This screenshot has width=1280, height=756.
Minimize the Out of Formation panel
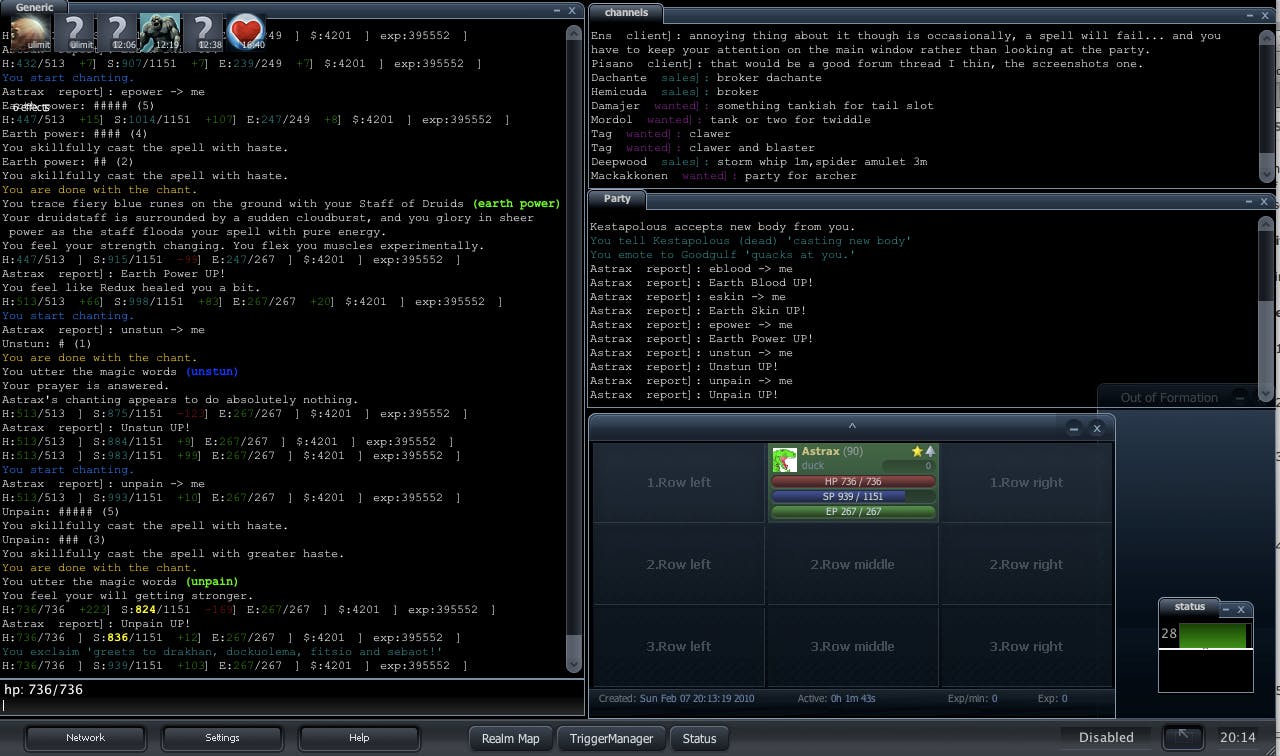1240,397
